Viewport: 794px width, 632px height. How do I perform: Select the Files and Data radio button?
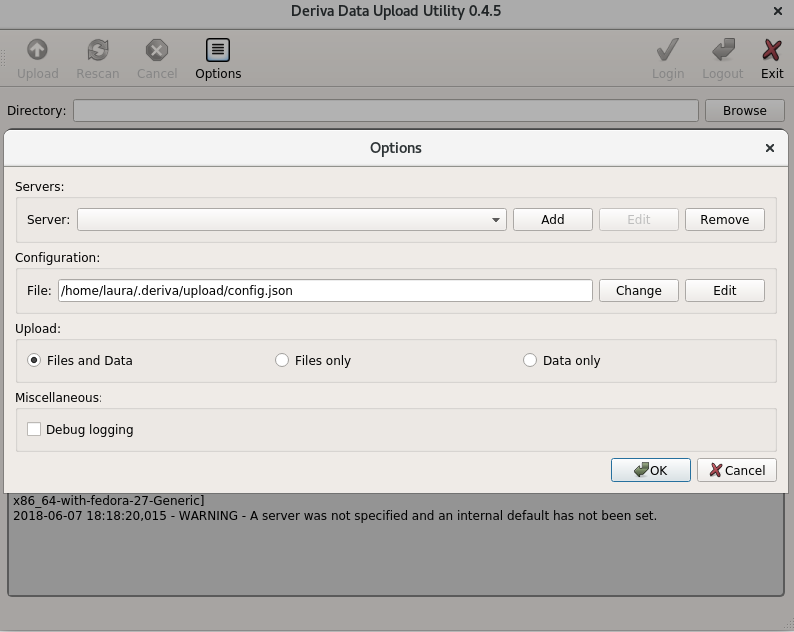pyautogui.click(x=34, y=360)
